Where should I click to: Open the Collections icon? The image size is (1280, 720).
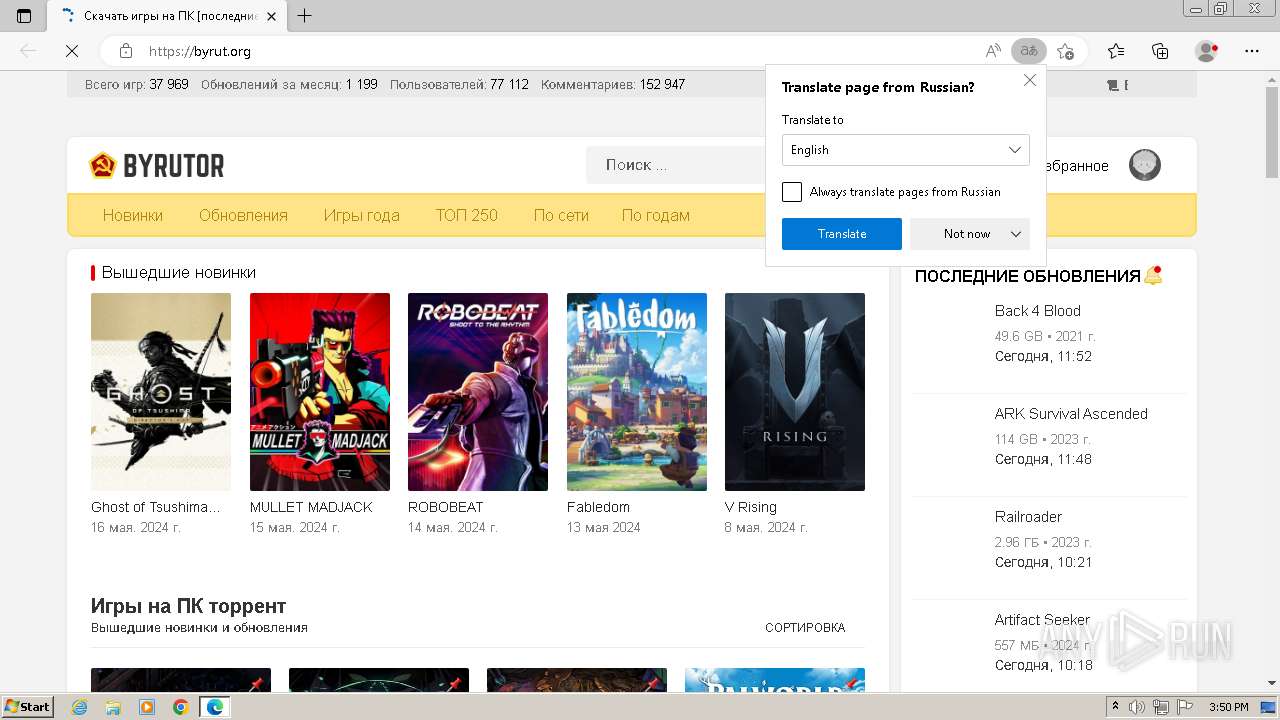1160,51
